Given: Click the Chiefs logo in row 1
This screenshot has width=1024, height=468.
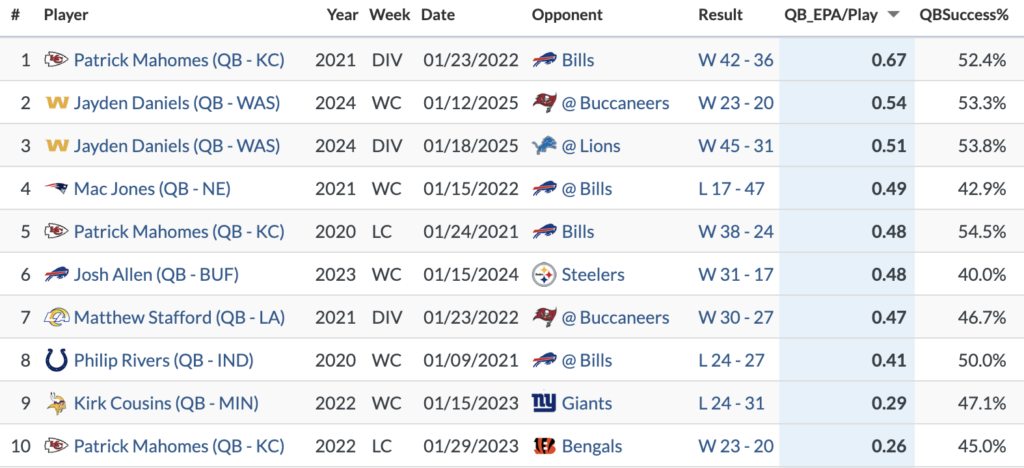Looking at the screenshot, I should pyautogui.click(x=56, y=61).
